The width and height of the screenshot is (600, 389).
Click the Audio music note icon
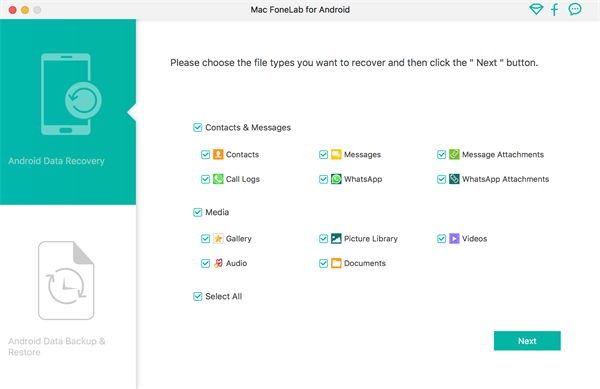tap(218, 263)
